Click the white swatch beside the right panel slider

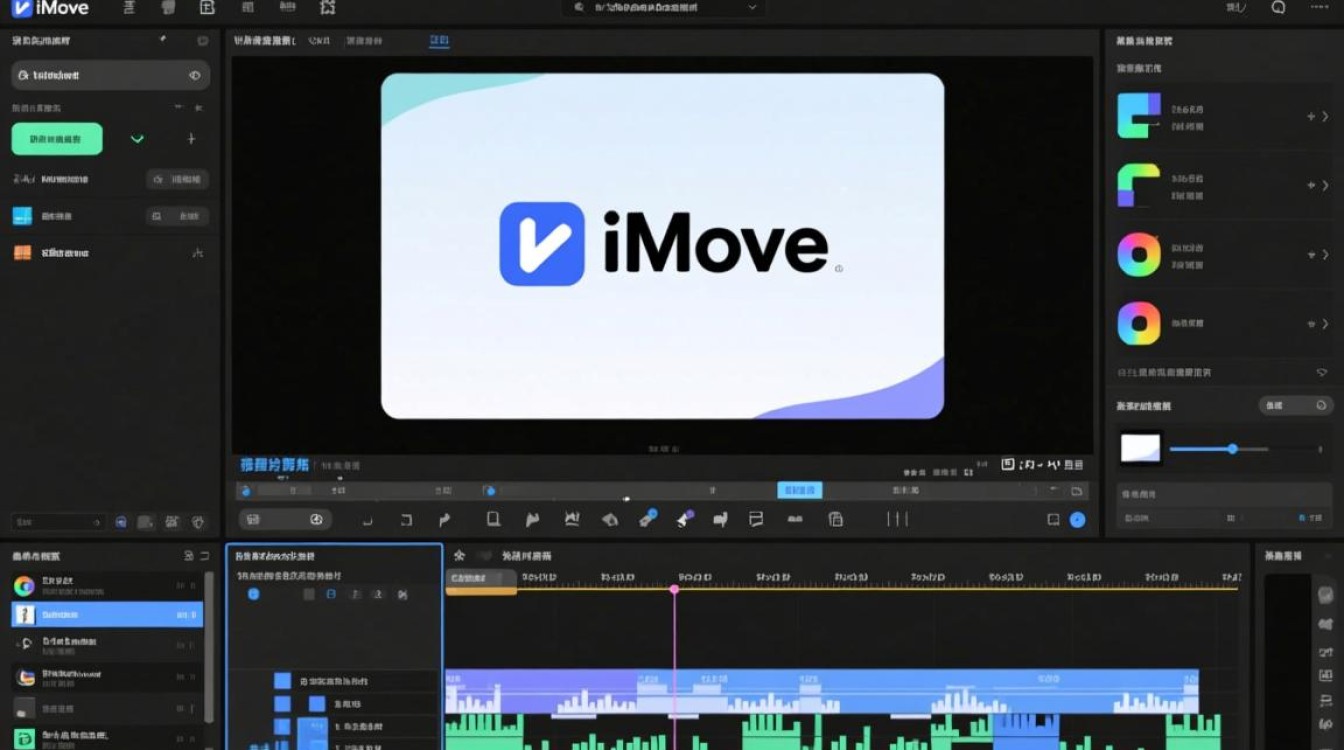pos(1140,447)
